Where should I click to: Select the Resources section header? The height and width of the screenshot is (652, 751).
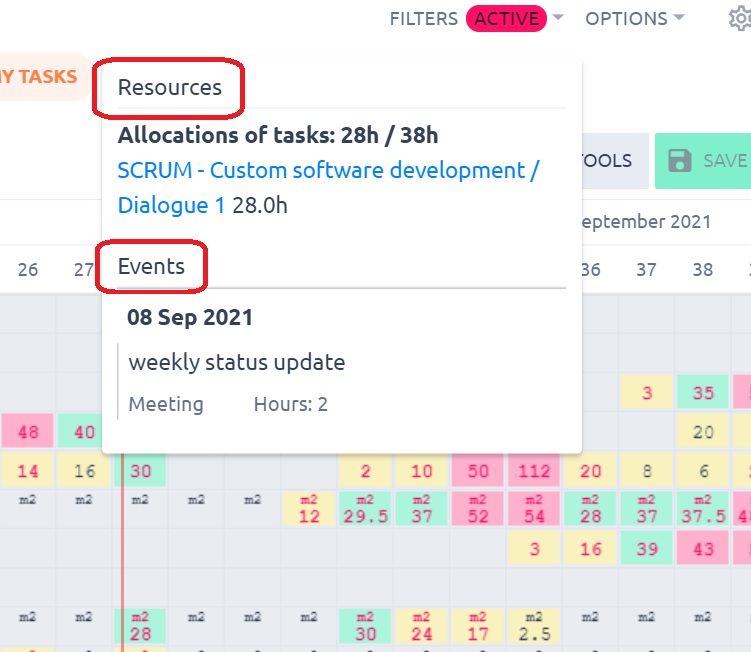(170, 87)
